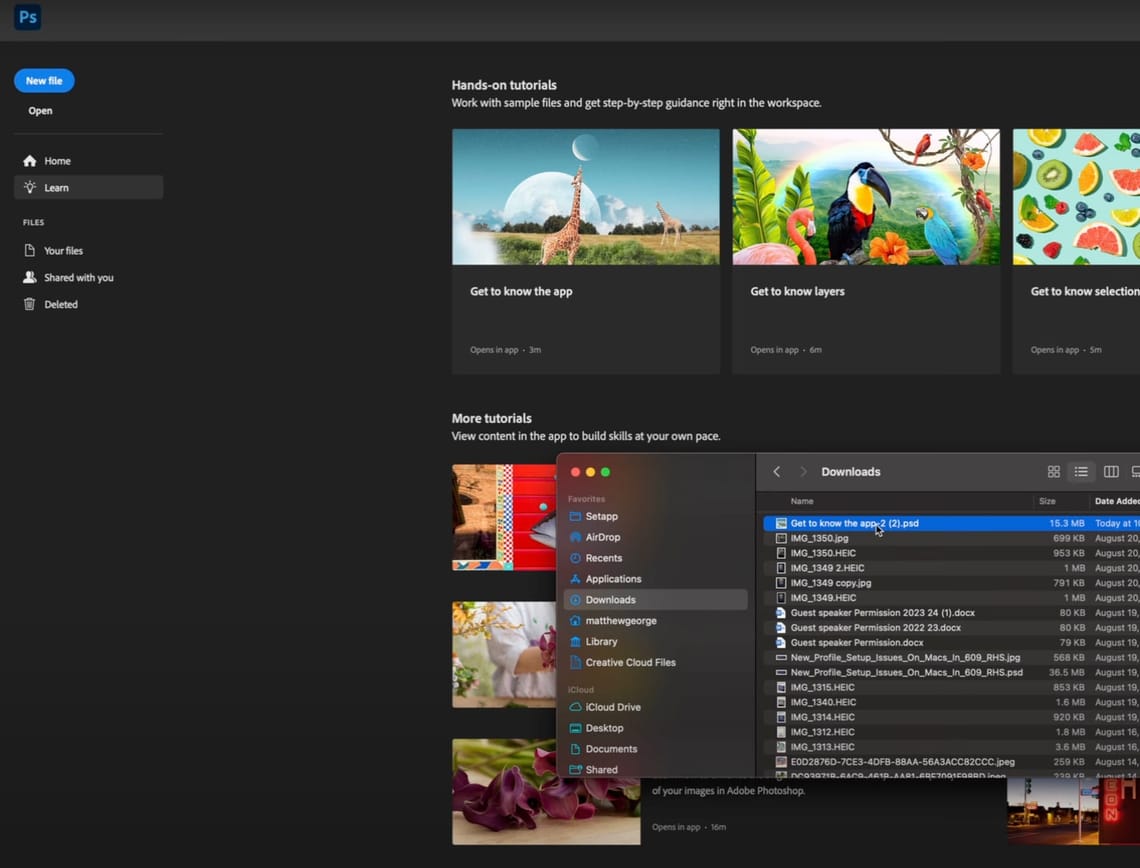Select IMG_1350.jpg in Downloads list
This screenshot has height=868, width=1140.
coord(819,538)
